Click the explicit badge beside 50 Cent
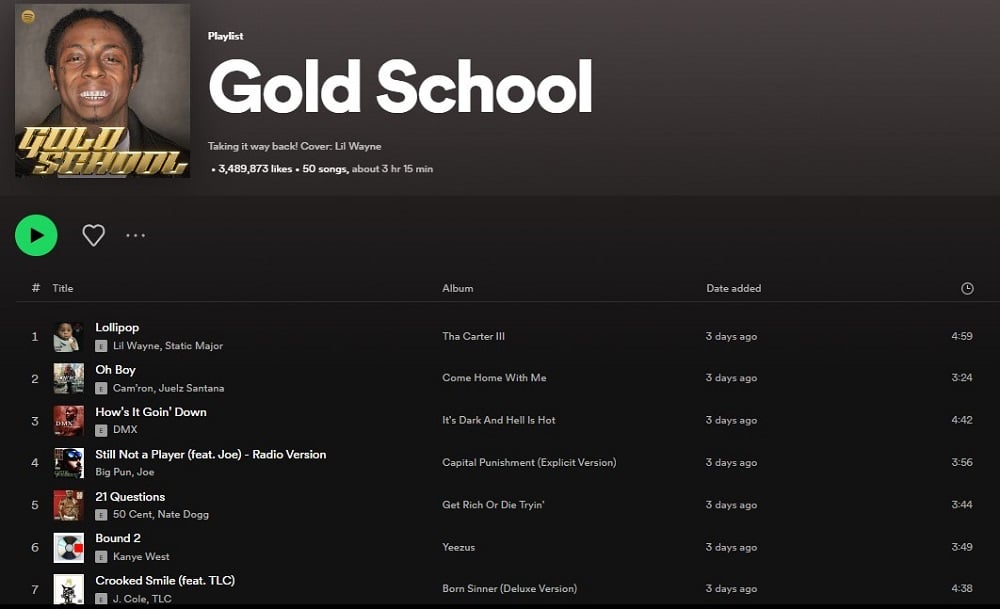Image resolution: width=1000 pixels, height=609 pixels. click(101, 515)
